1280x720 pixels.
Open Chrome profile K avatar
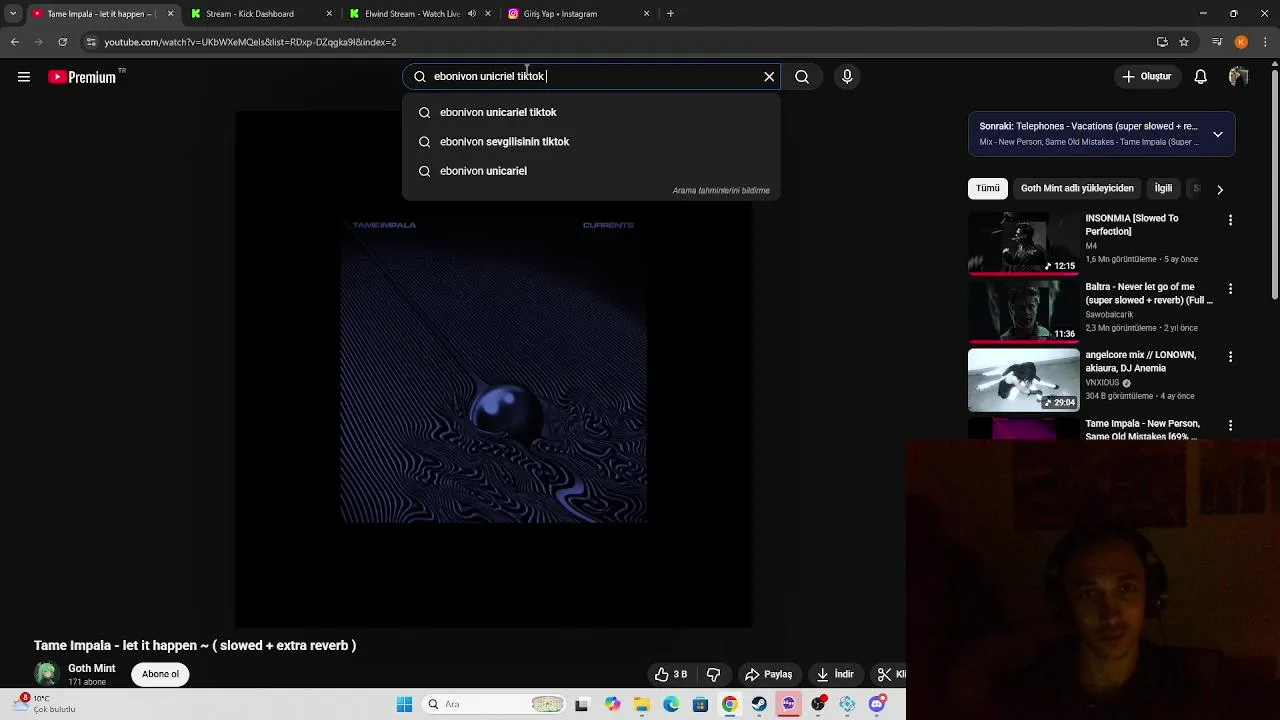click(x=1241, y=42)
